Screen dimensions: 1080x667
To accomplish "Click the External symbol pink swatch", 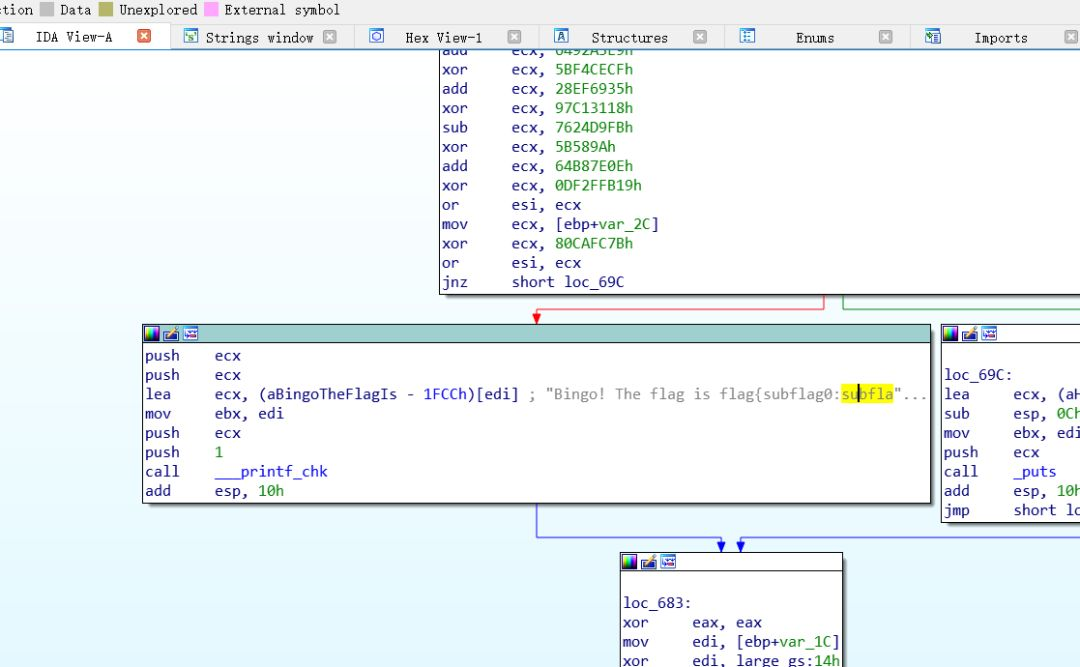I will 211,10.
